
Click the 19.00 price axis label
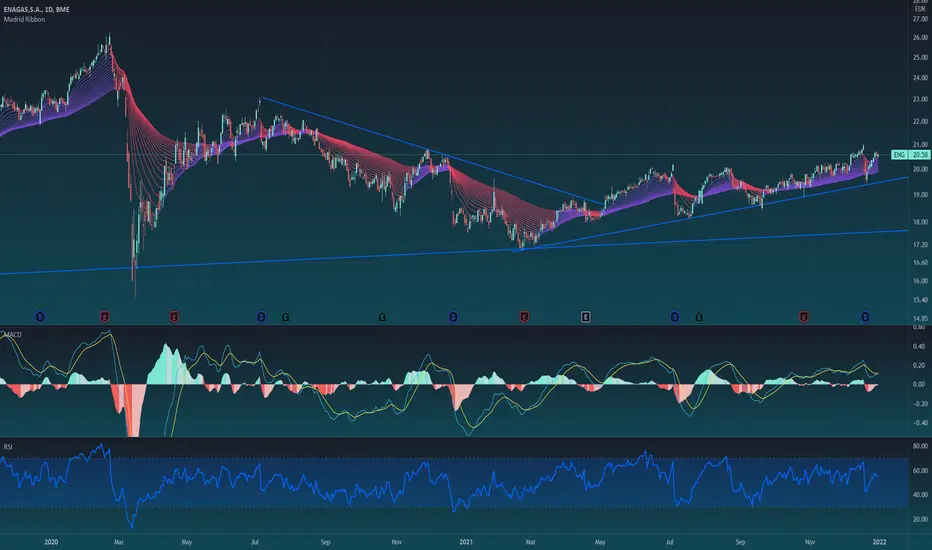[x=920, y=194]
